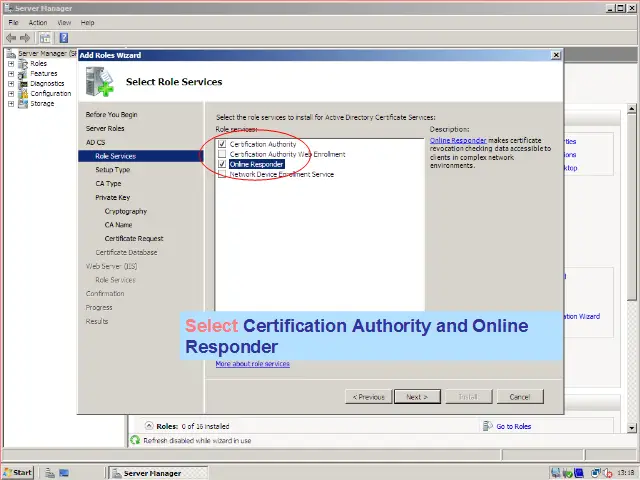Viewport: 640px width, 480px height.
Task: Open the View menu
Action: tap(64, 22)
